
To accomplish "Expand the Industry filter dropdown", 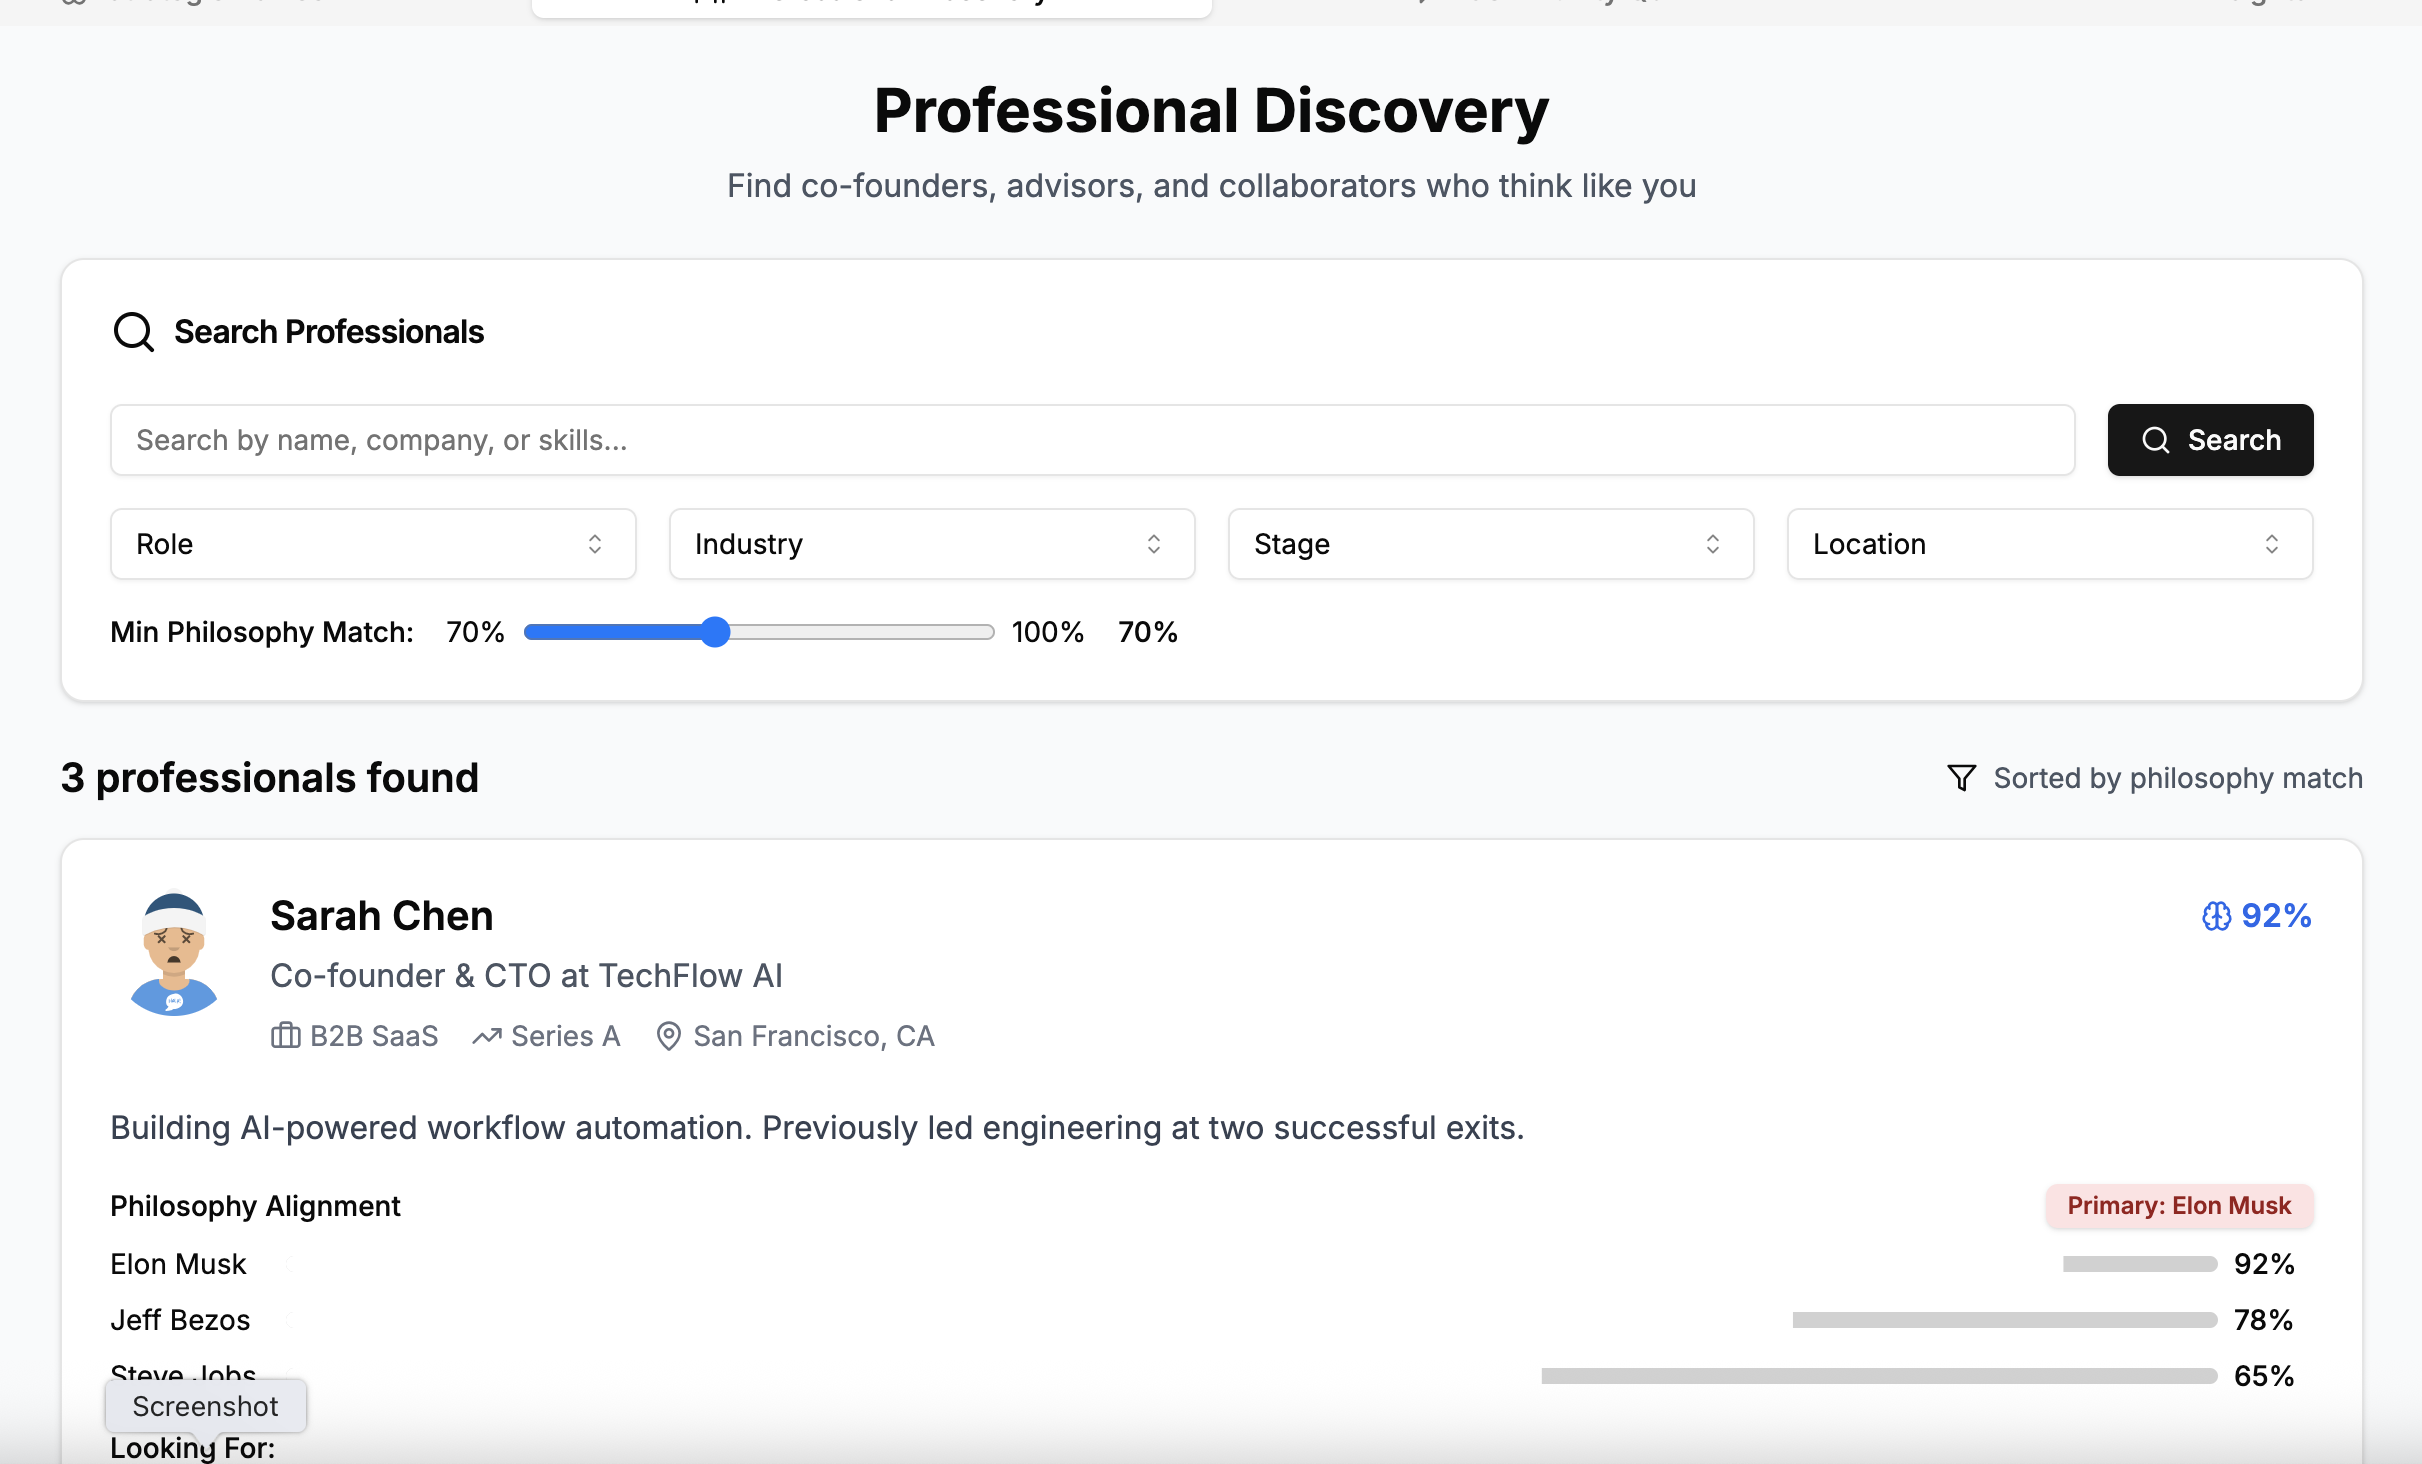I will 931,544.
